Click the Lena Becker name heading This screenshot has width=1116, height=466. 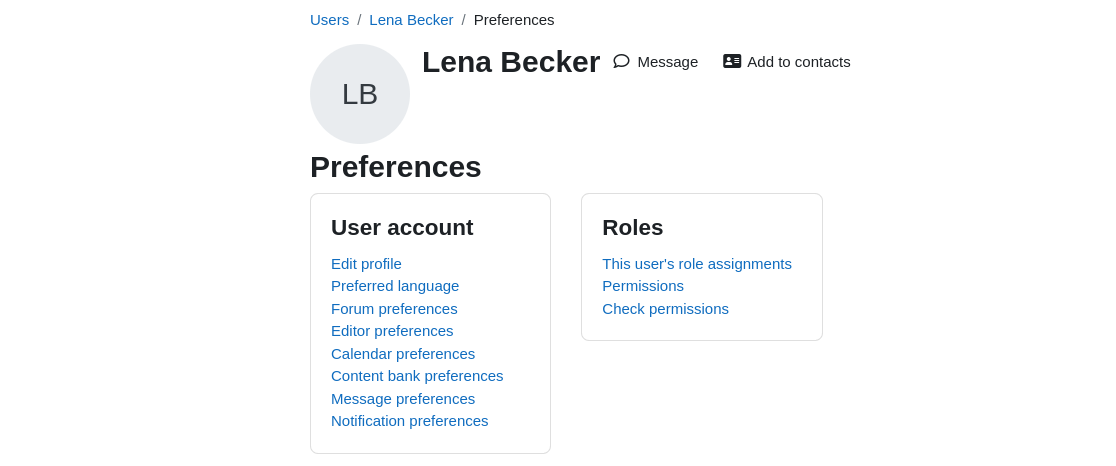(511, 62)
